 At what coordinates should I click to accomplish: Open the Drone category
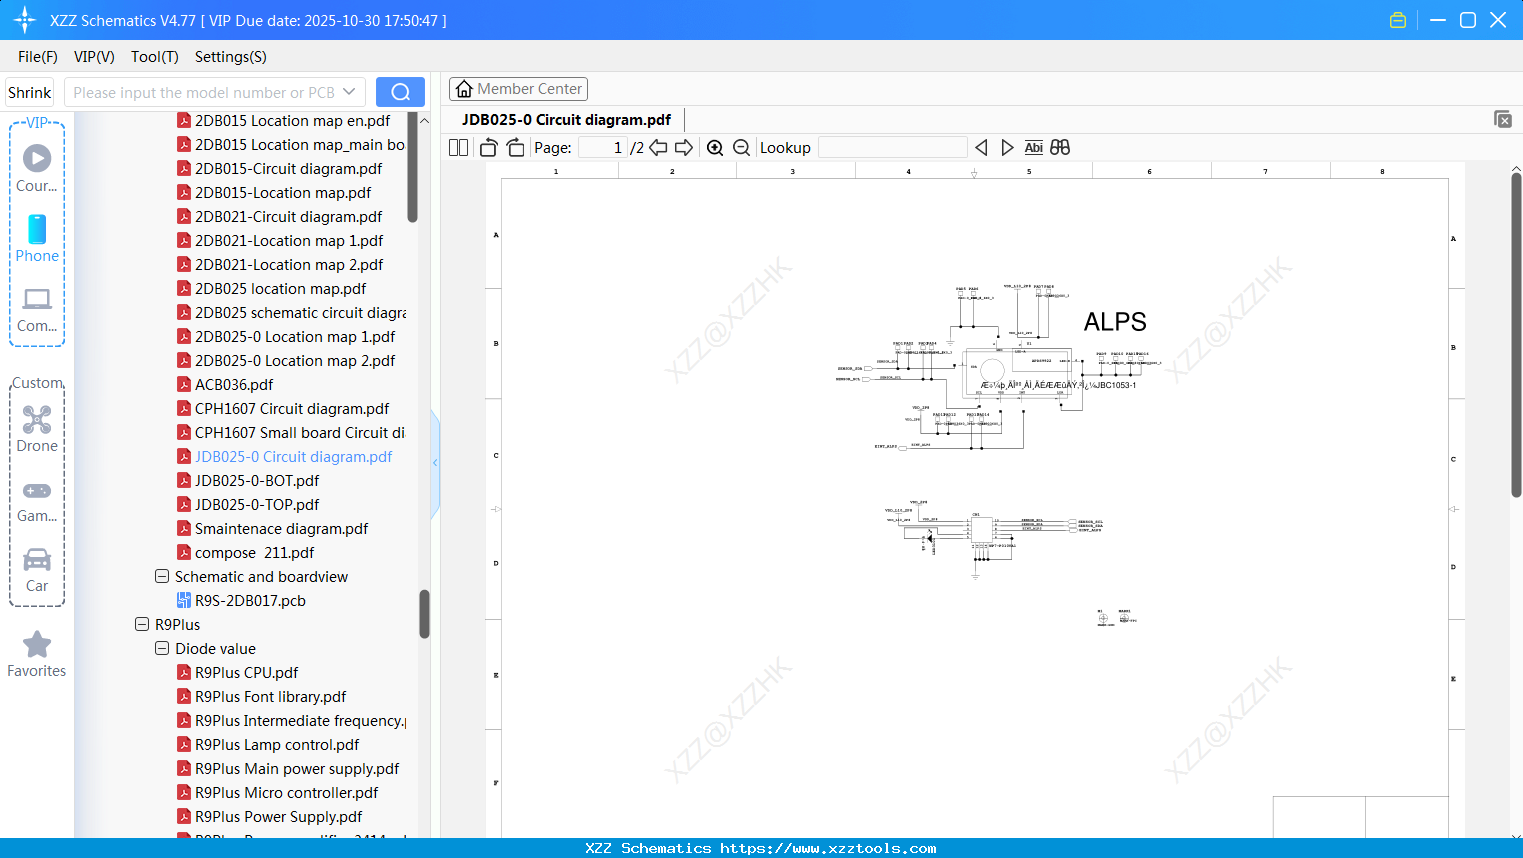pos(37,429)
